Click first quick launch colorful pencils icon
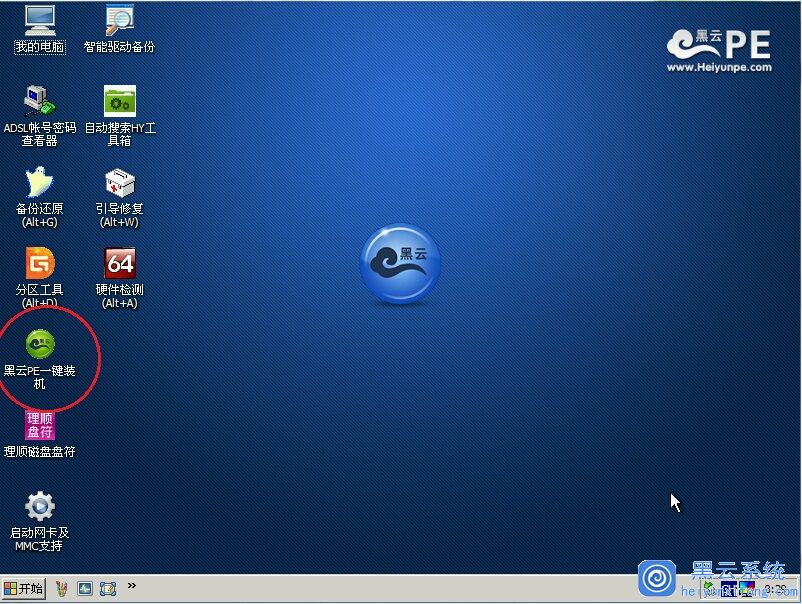802x604 pixels. coord(62,589)
